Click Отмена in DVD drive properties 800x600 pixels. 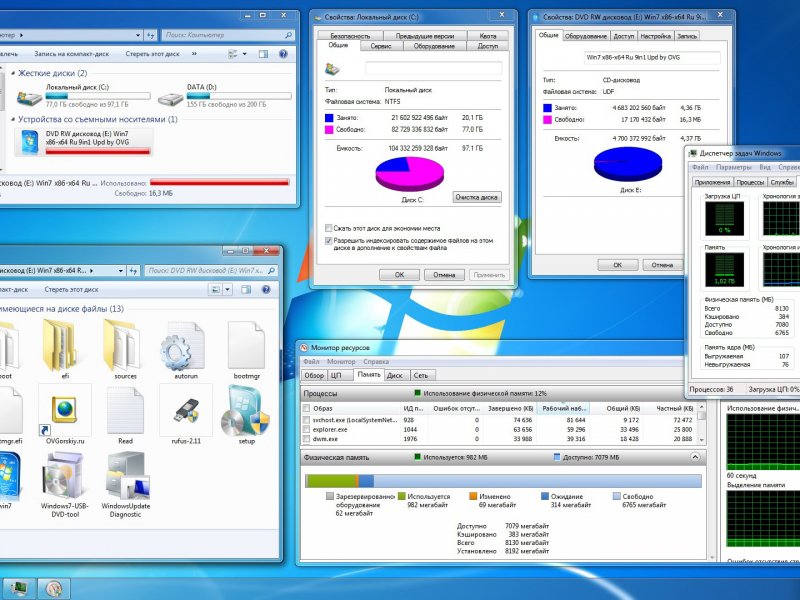pos(662,265)
